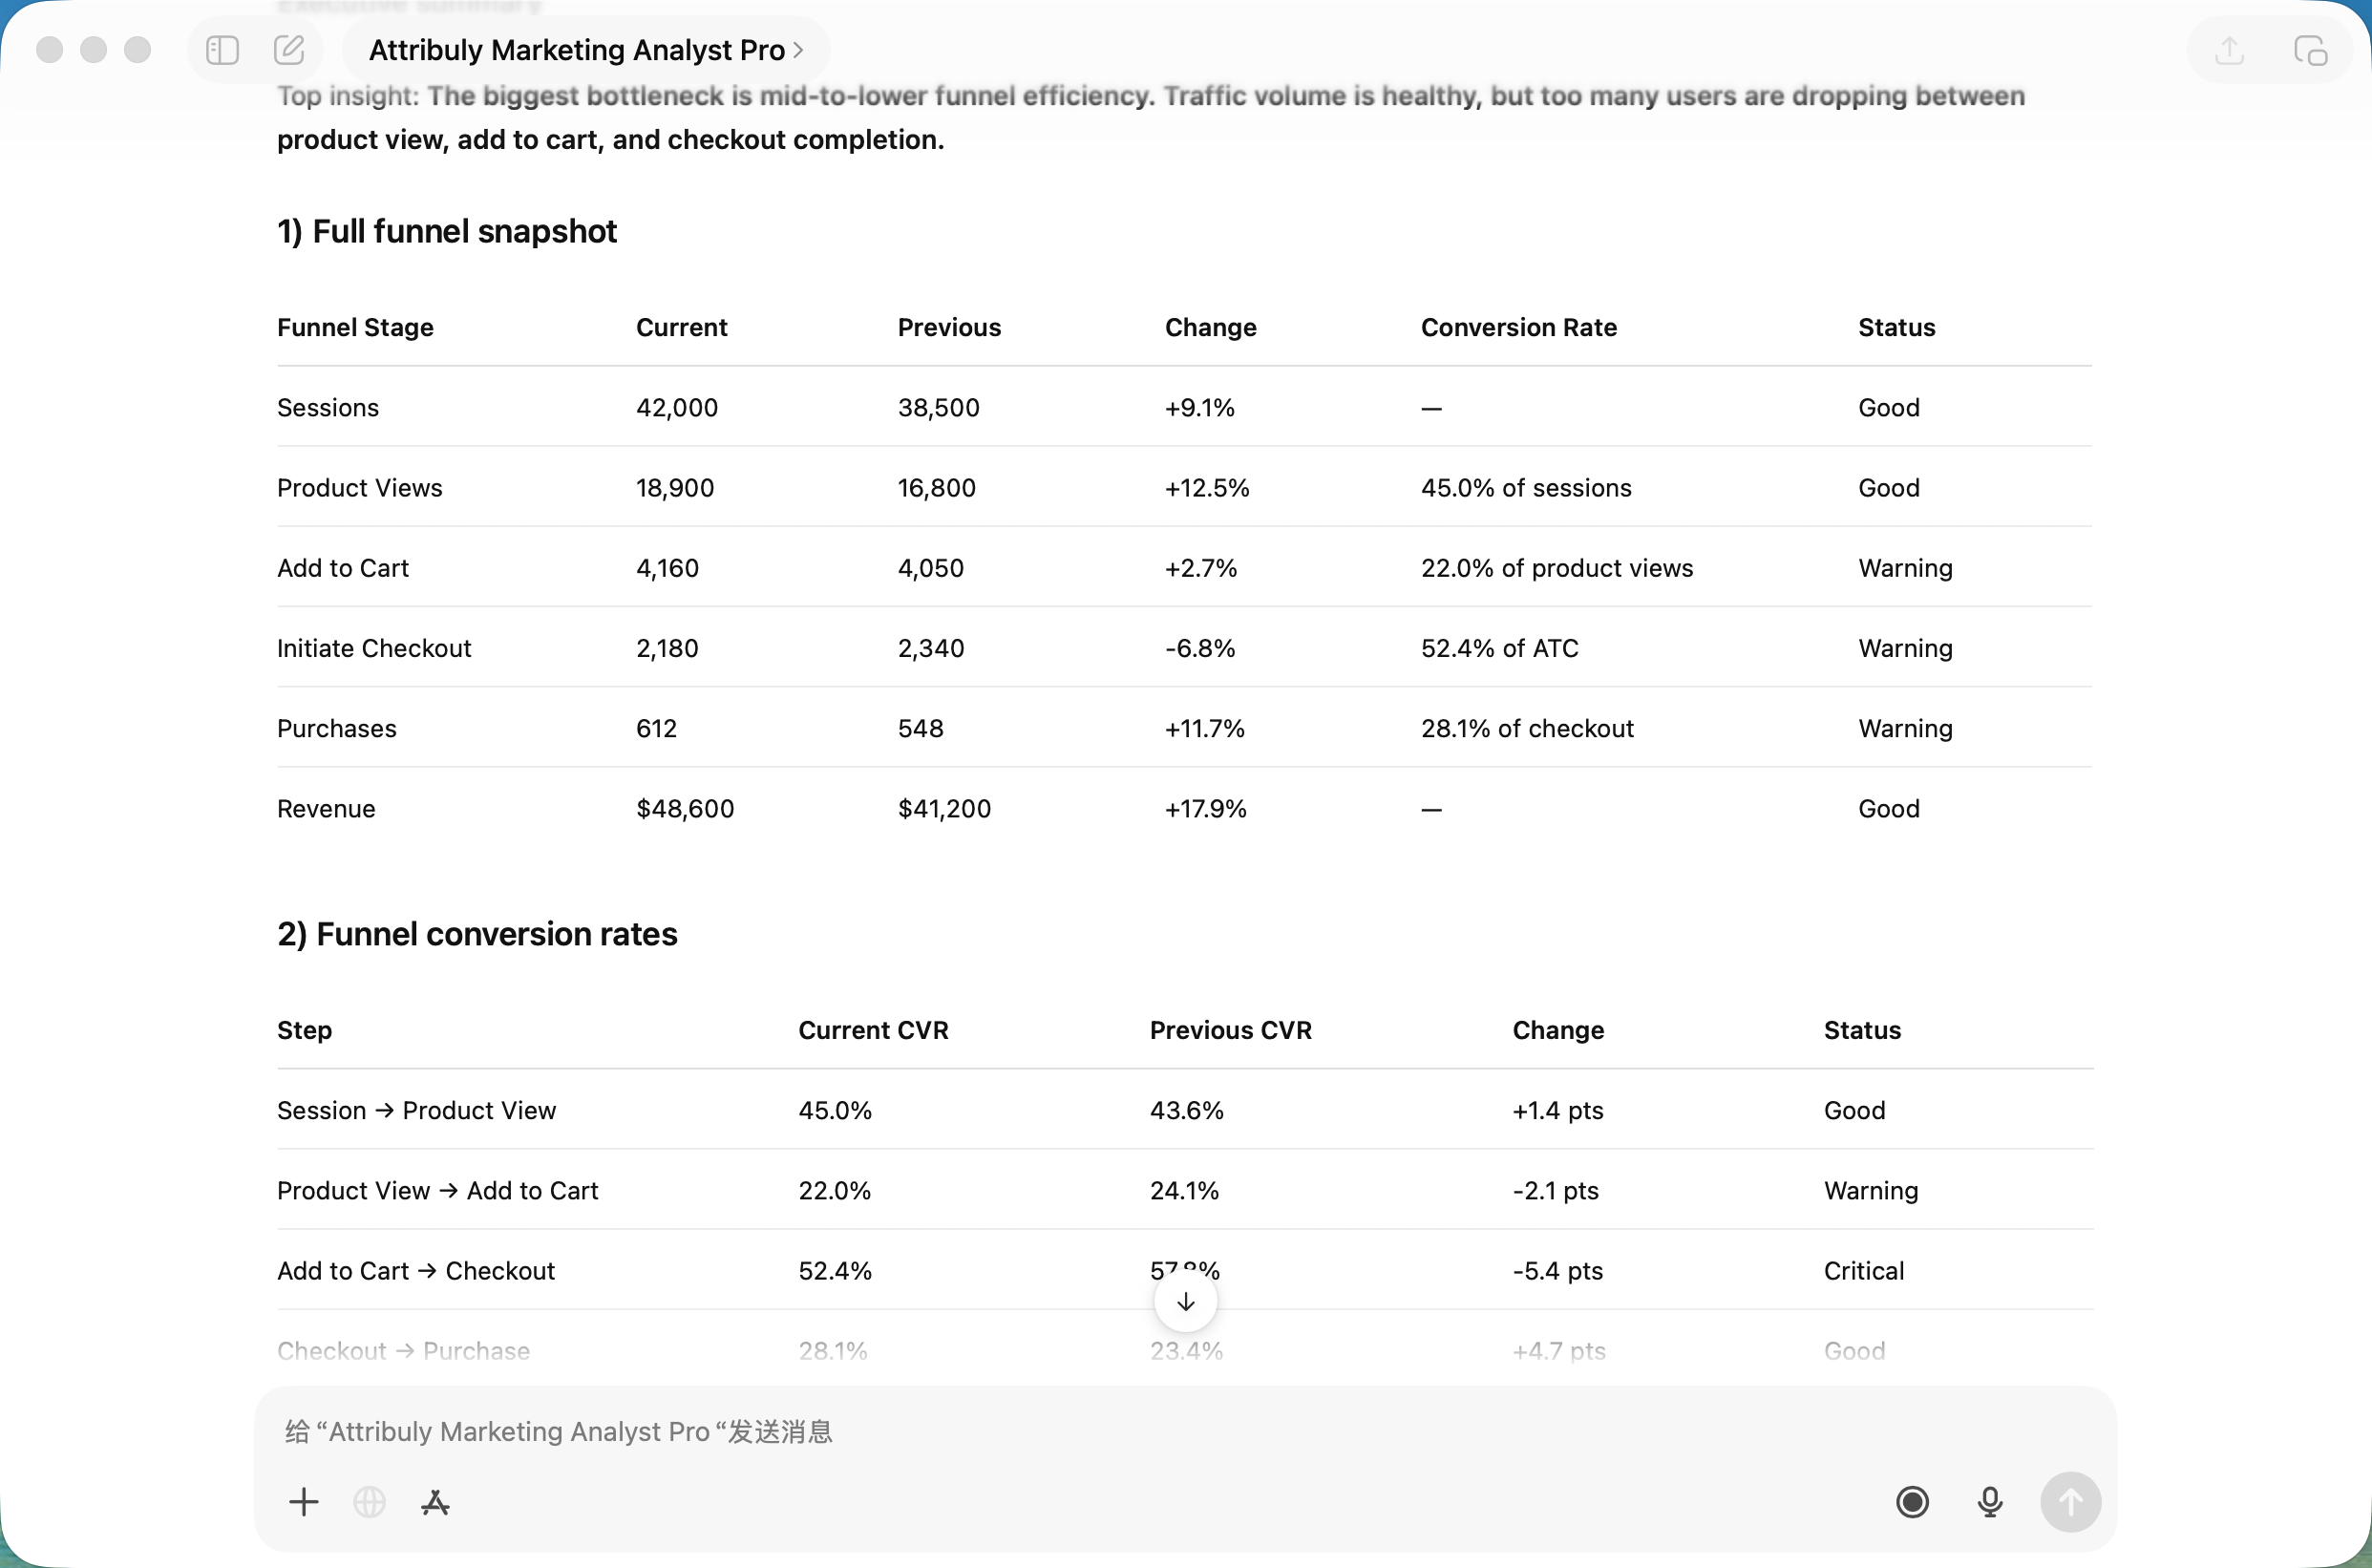This screenshot has width=2372, height=1568.
Task: Open the companion window icon
Action: click(2310, 50)
